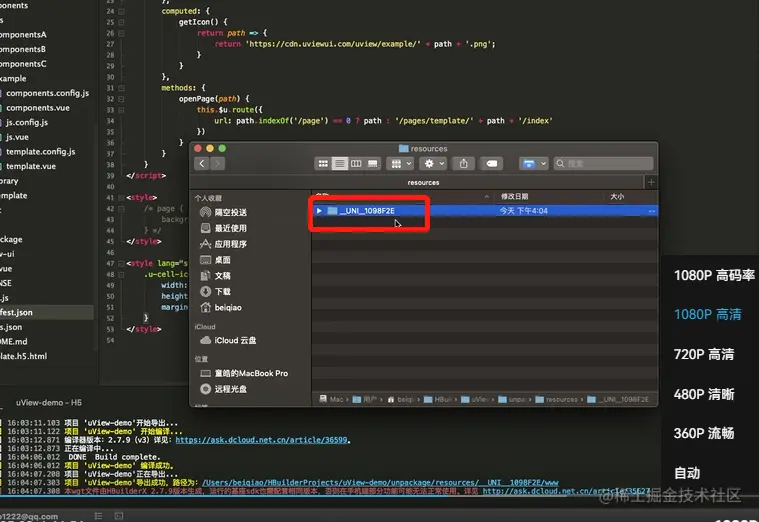Click resources in the Finder path bar
759x522 pixels.
pyautogui.click(x=557, y=399)
